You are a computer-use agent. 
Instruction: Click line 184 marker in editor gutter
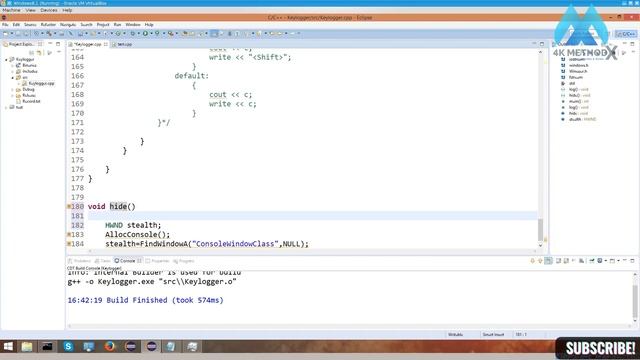point(69,244)
